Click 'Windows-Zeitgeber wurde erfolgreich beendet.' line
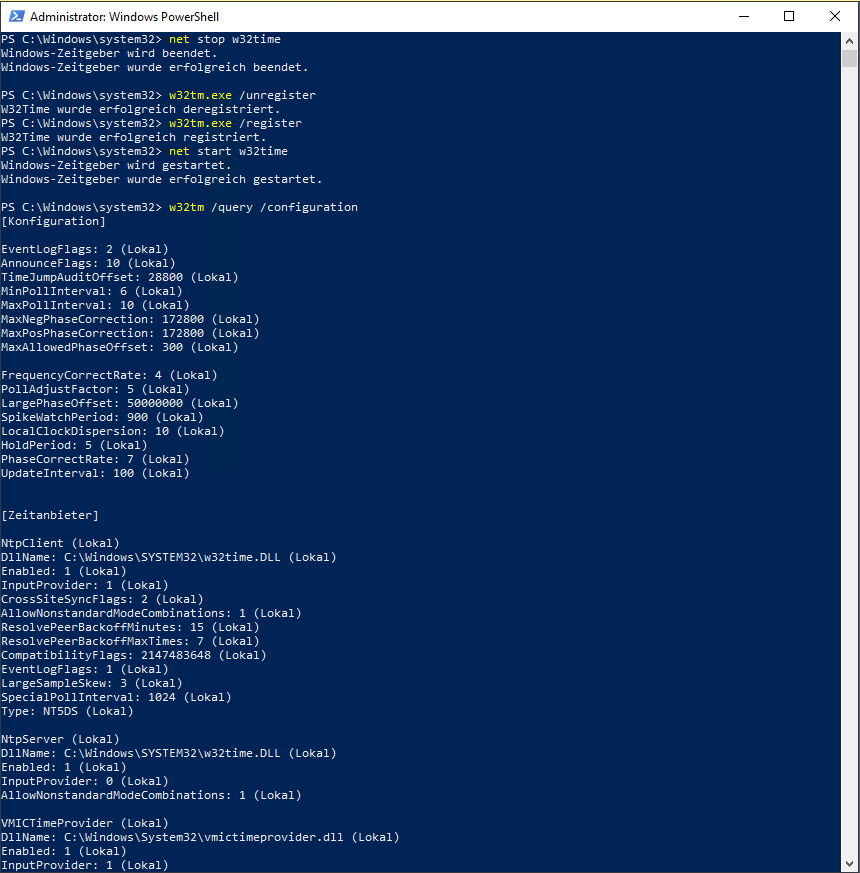Viewport: 860px width, 873px height. pos(155,67)
